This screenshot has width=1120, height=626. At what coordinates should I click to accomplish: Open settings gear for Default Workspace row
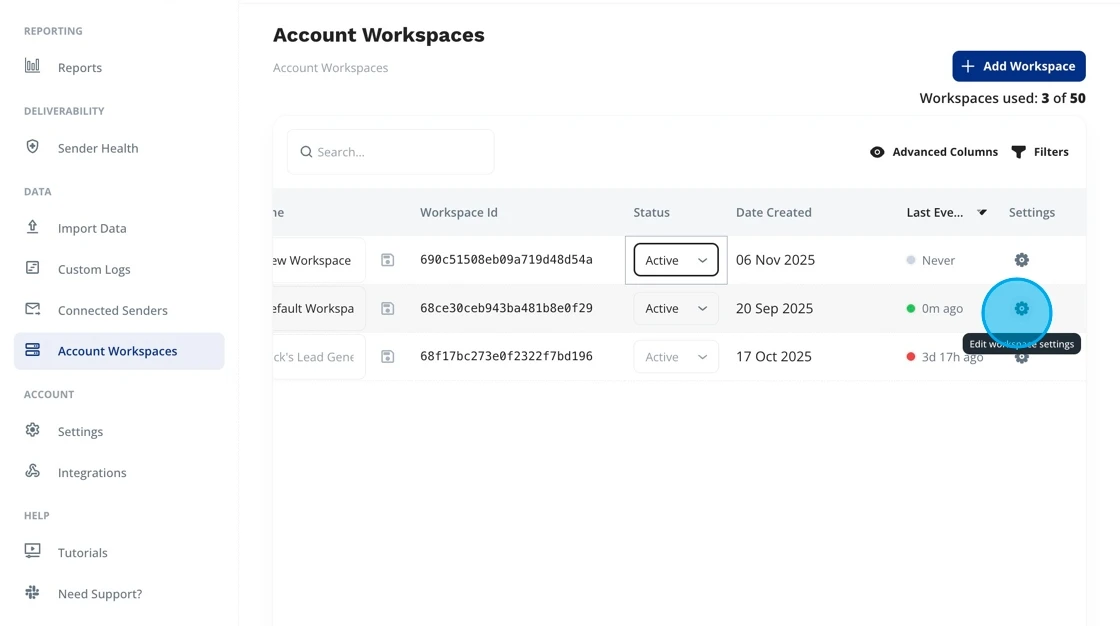[x=1021, y=309]
